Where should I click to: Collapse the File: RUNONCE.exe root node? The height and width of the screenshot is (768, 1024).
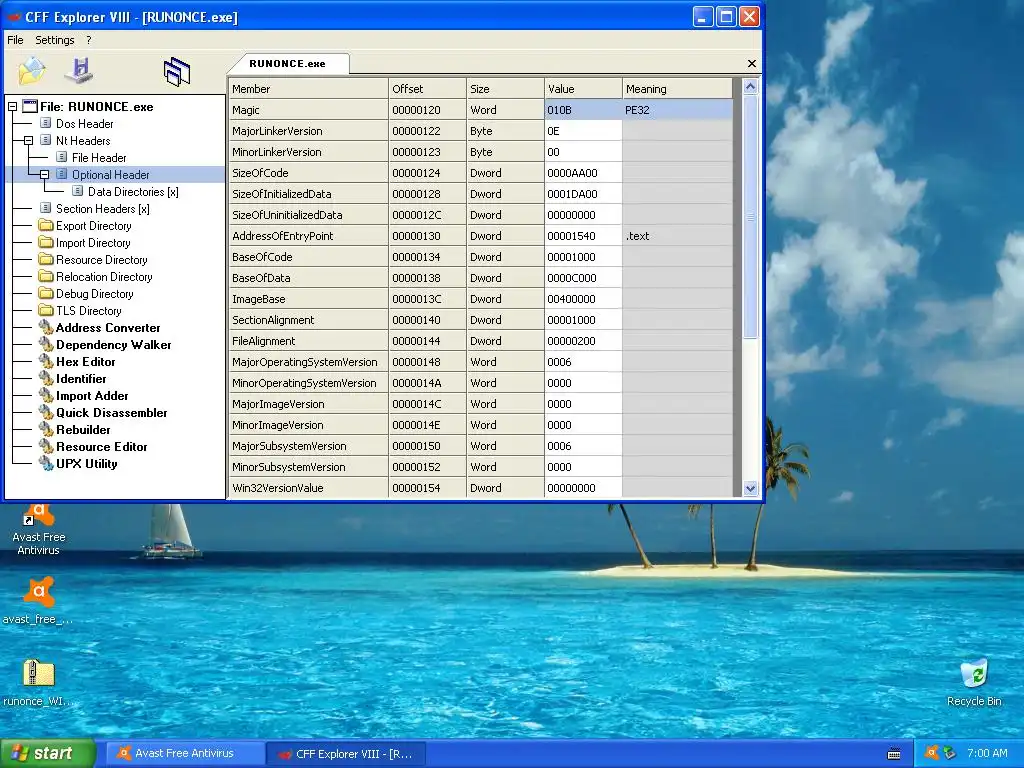pos(12,106)
